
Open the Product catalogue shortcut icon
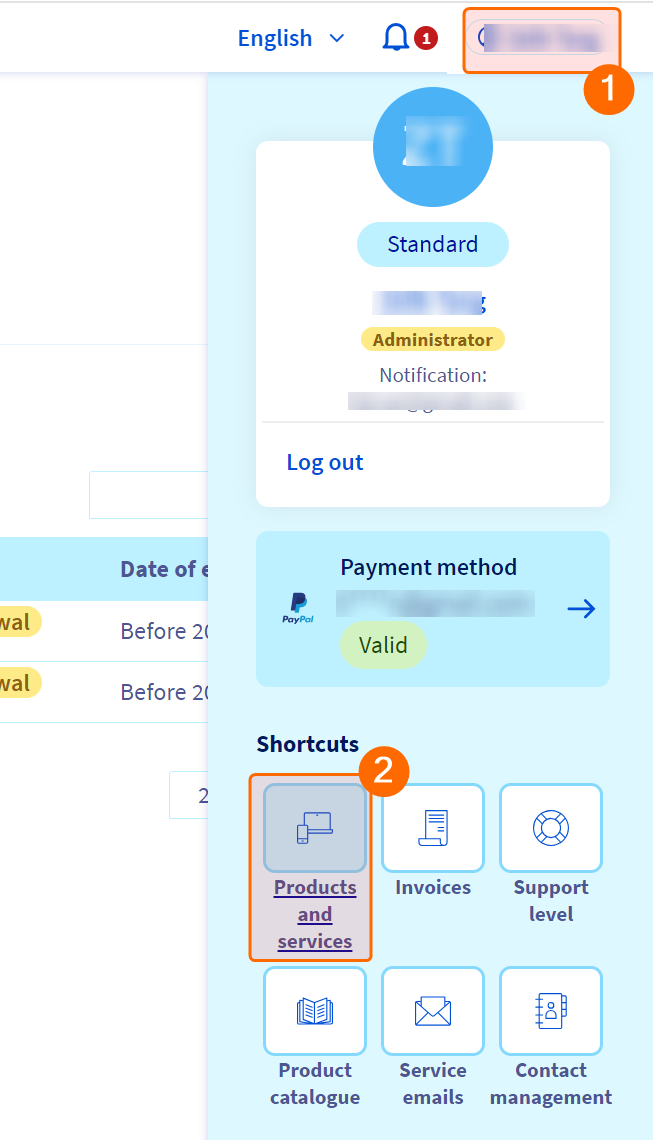[315, 1011]
